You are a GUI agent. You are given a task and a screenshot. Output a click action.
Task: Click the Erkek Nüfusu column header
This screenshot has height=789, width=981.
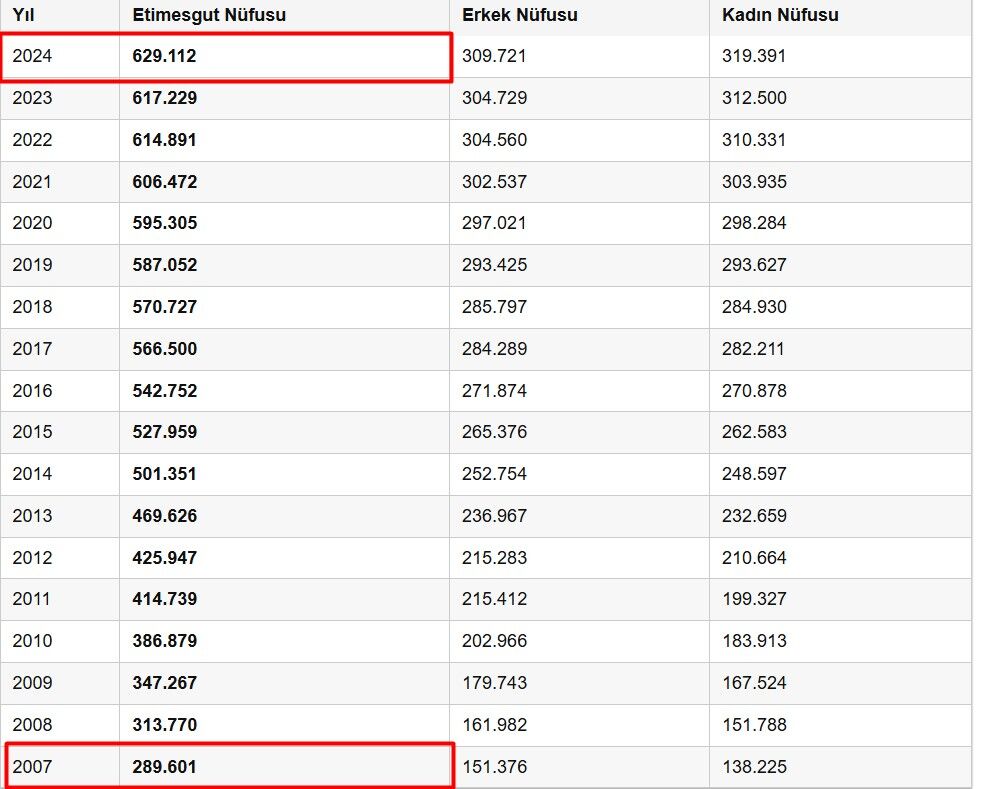pyautogui.click(x=520, y=15)
